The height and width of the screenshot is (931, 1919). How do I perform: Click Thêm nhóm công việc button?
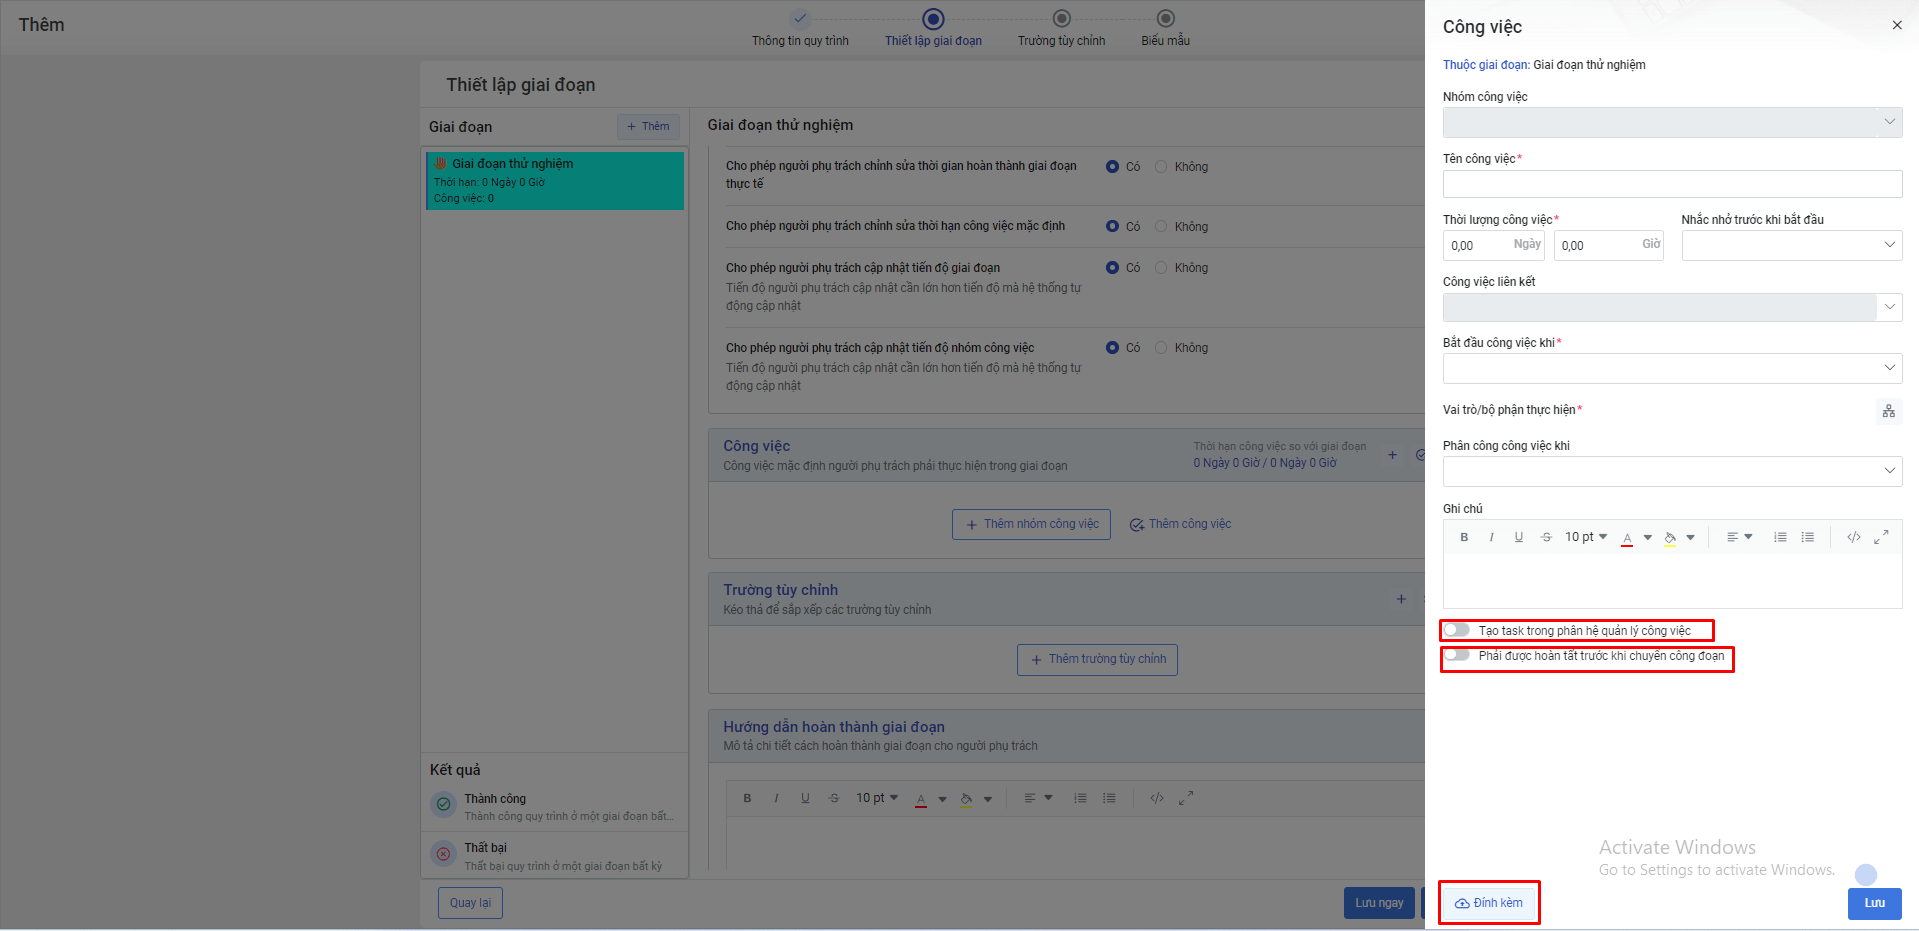coord(1031,524)
